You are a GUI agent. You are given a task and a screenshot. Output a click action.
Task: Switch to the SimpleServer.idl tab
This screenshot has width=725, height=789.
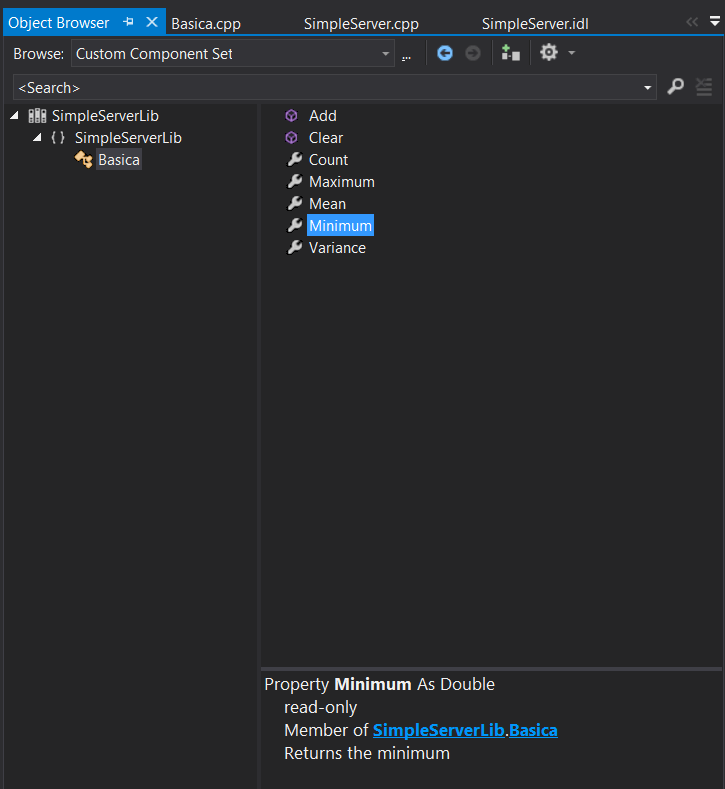(x=535, y=24)
